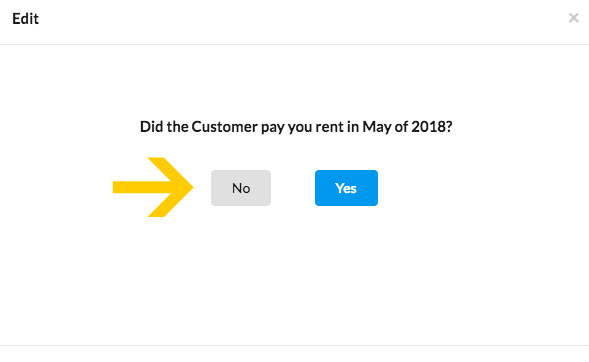
Task: Choose the gray No button
Action: coord(241,188)
